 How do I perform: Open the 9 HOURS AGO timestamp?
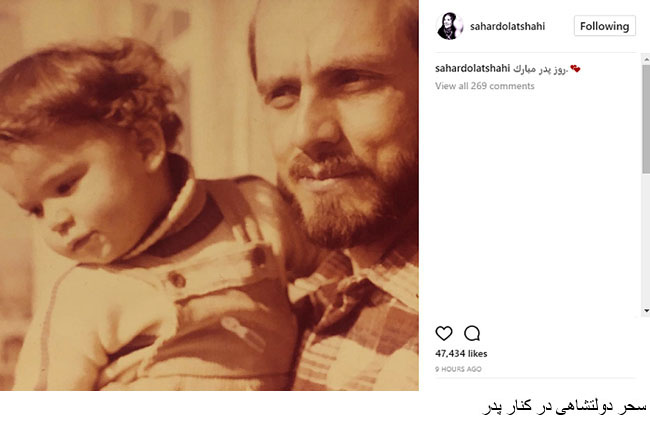[458, 369]
